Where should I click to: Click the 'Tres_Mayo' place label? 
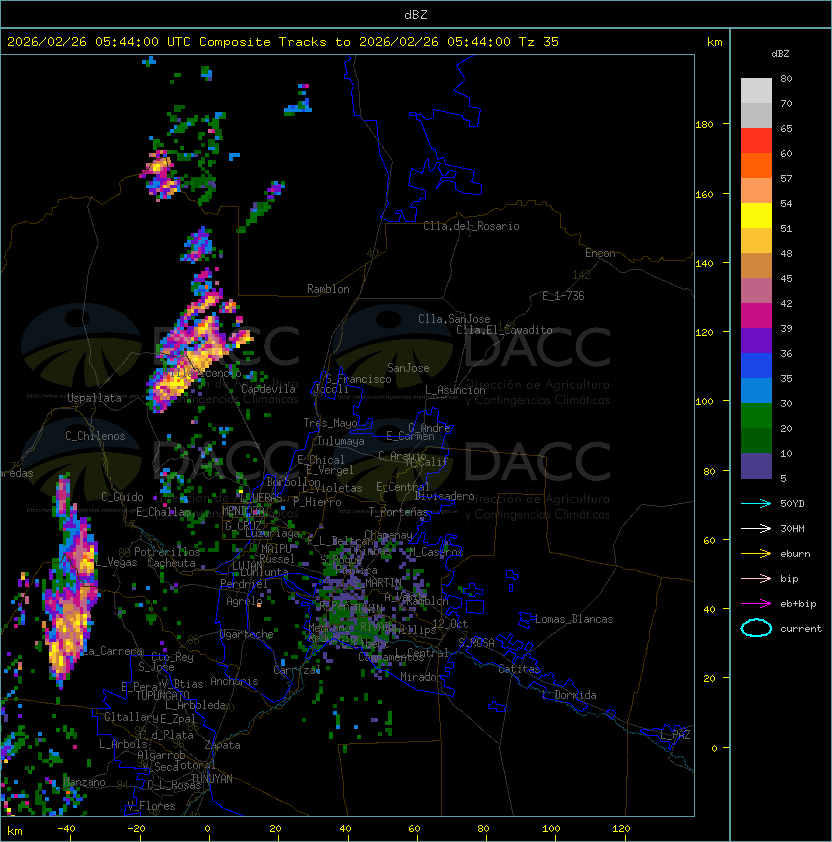[x=330, y=423]
